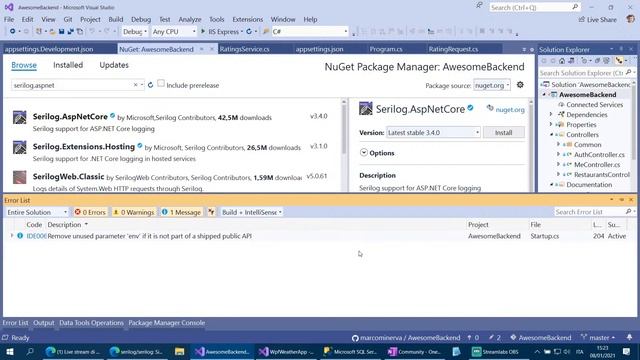Click the Windows Start button
This screenshot has height=360, width=640.
10,351
